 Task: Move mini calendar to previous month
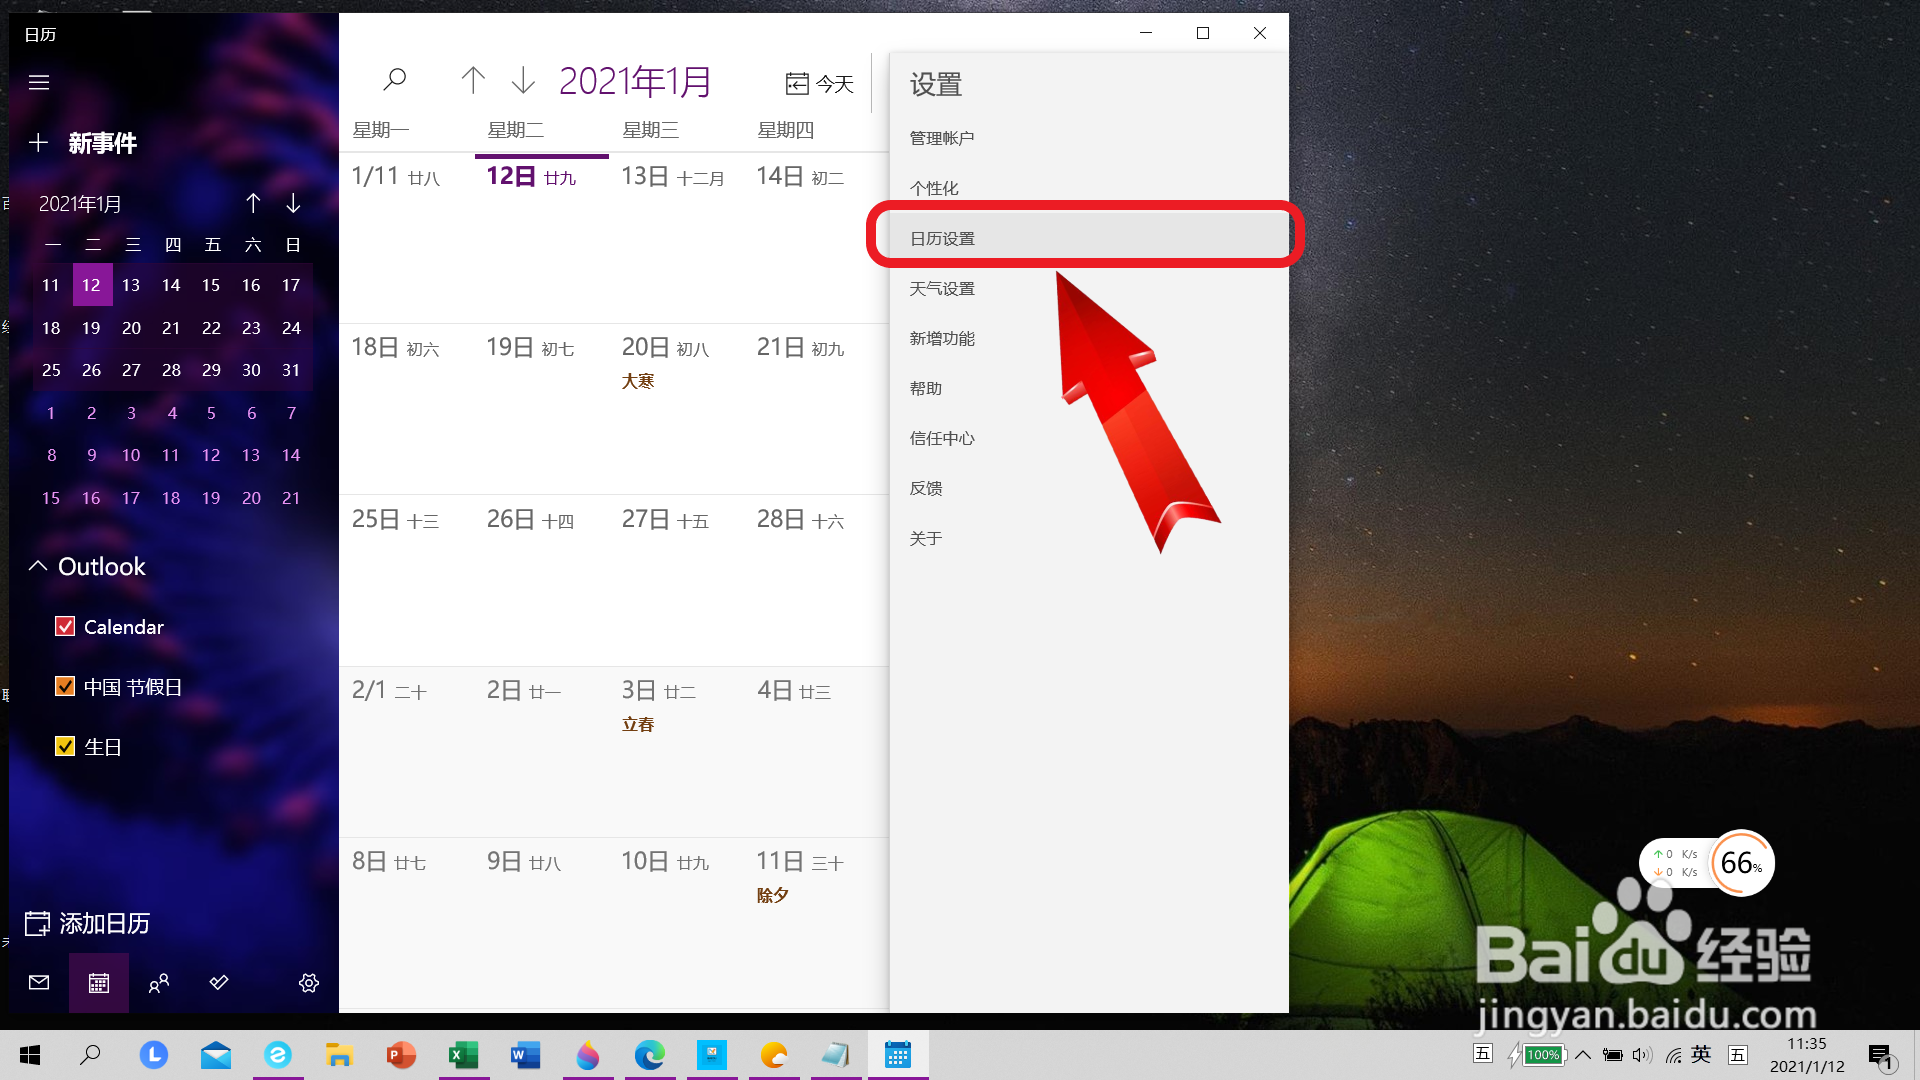coord(253,204)
